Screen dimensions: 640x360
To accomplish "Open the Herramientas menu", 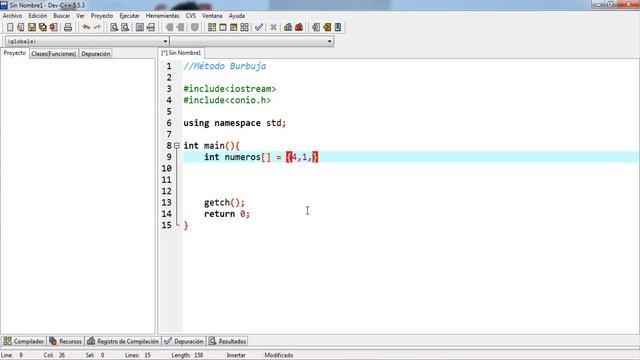I will [x=162, y=16].
